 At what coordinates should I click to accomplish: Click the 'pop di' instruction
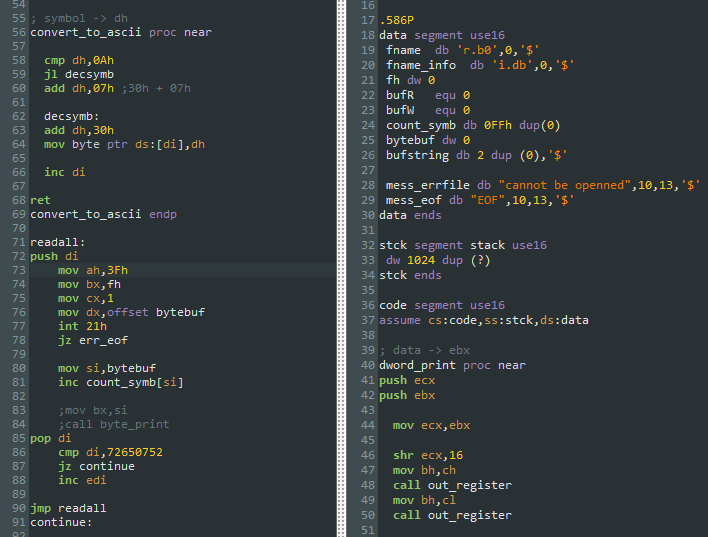tap(51, 439)
